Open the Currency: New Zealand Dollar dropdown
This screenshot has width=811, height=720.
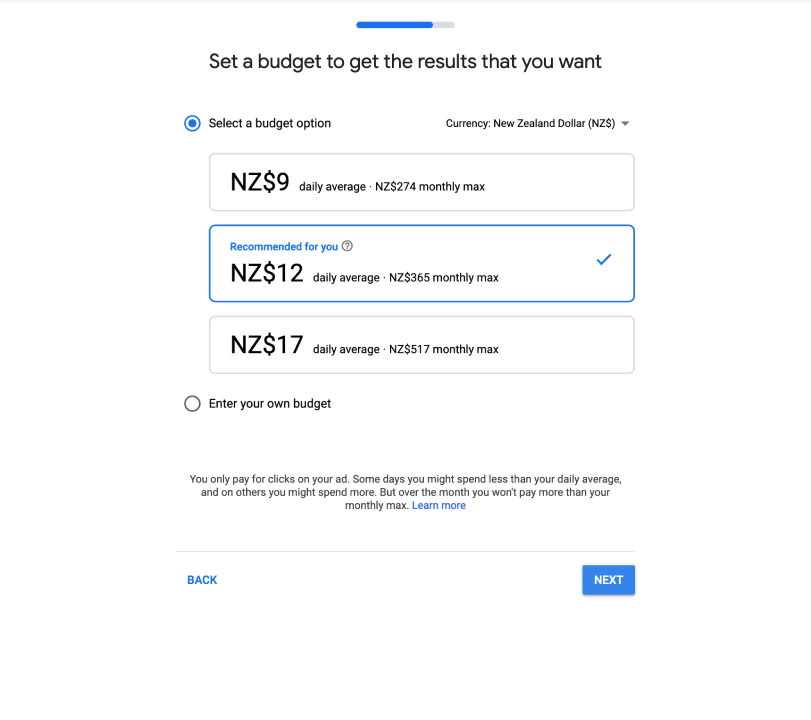(537, 124)
